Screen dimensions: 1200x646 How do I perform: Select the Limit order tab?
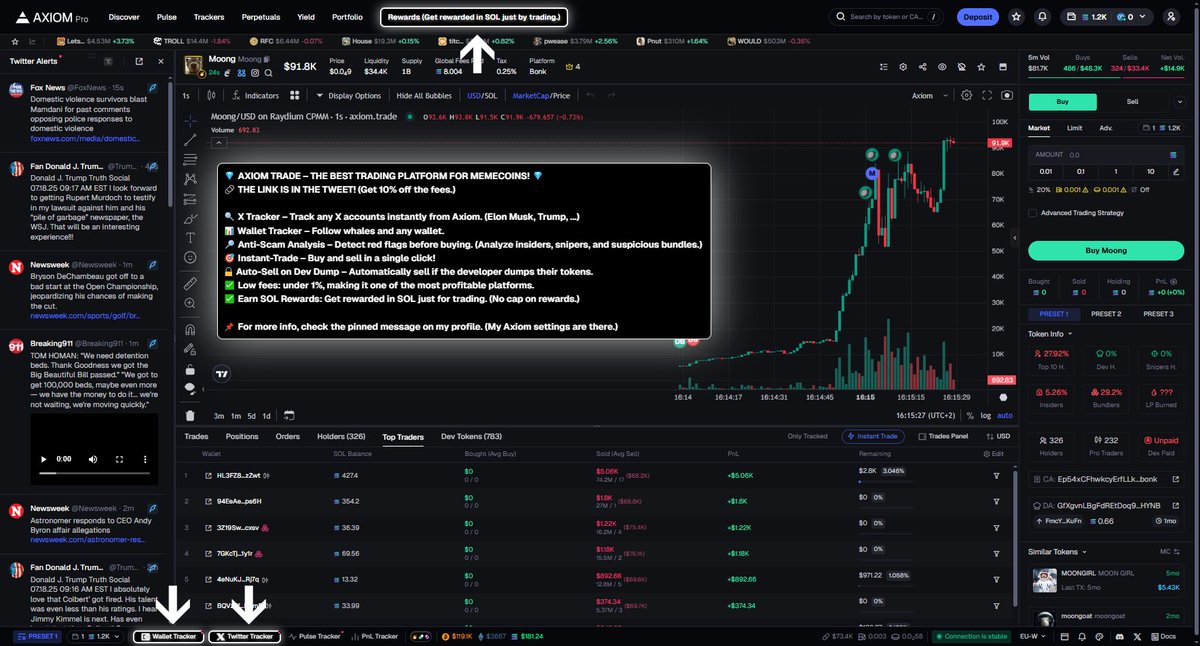coord(1074,128)
